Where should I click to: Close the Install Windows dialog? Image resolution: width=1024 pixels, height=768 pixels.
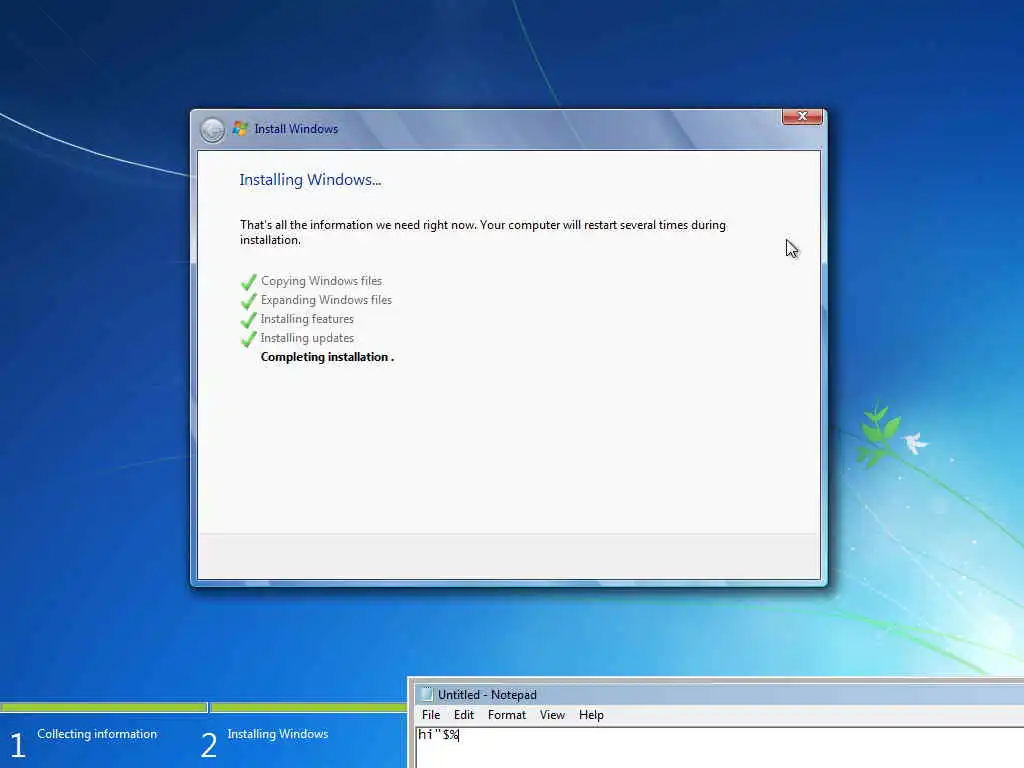[x=802, y=116]
